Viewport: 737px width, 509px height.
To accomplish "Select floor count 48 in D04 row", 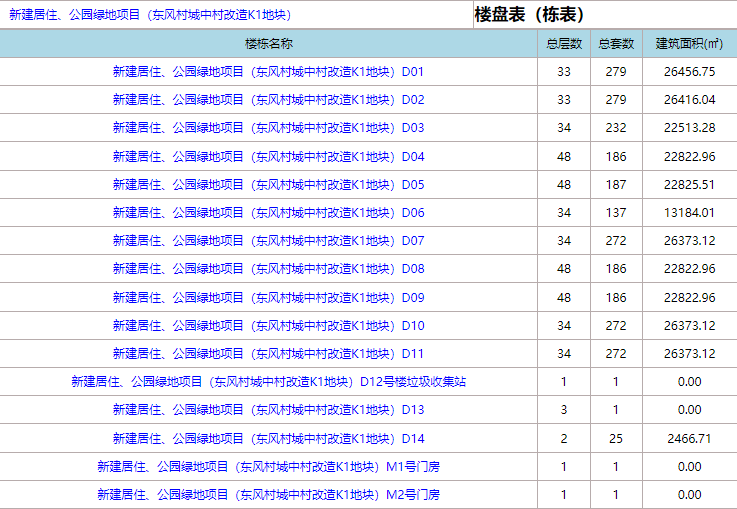I will coord(564,157).
